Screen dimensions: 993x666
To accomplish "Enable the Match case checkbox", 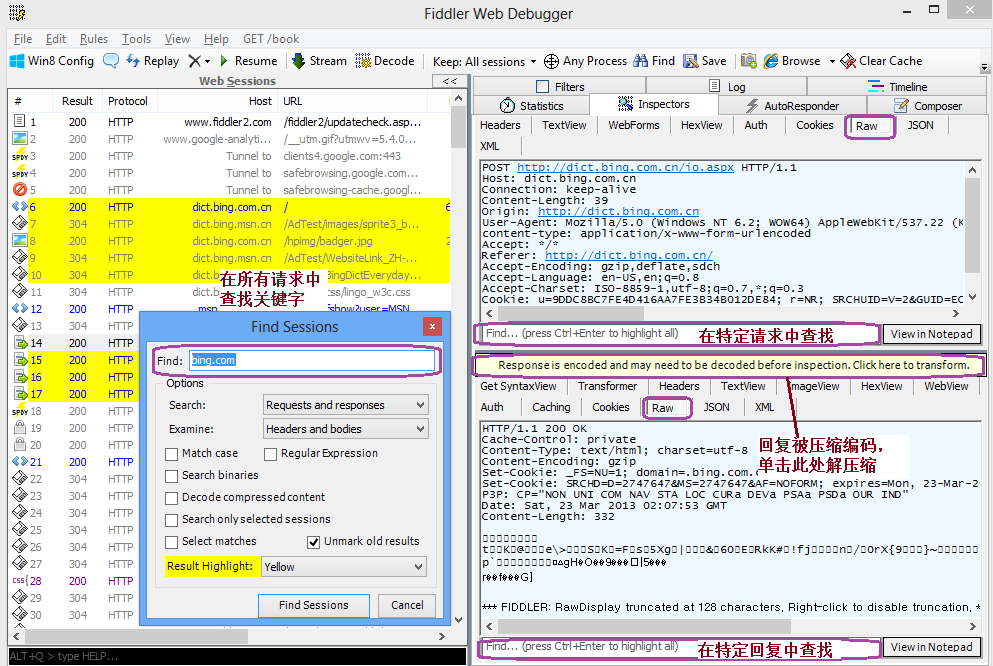I will tap(172, 454).
